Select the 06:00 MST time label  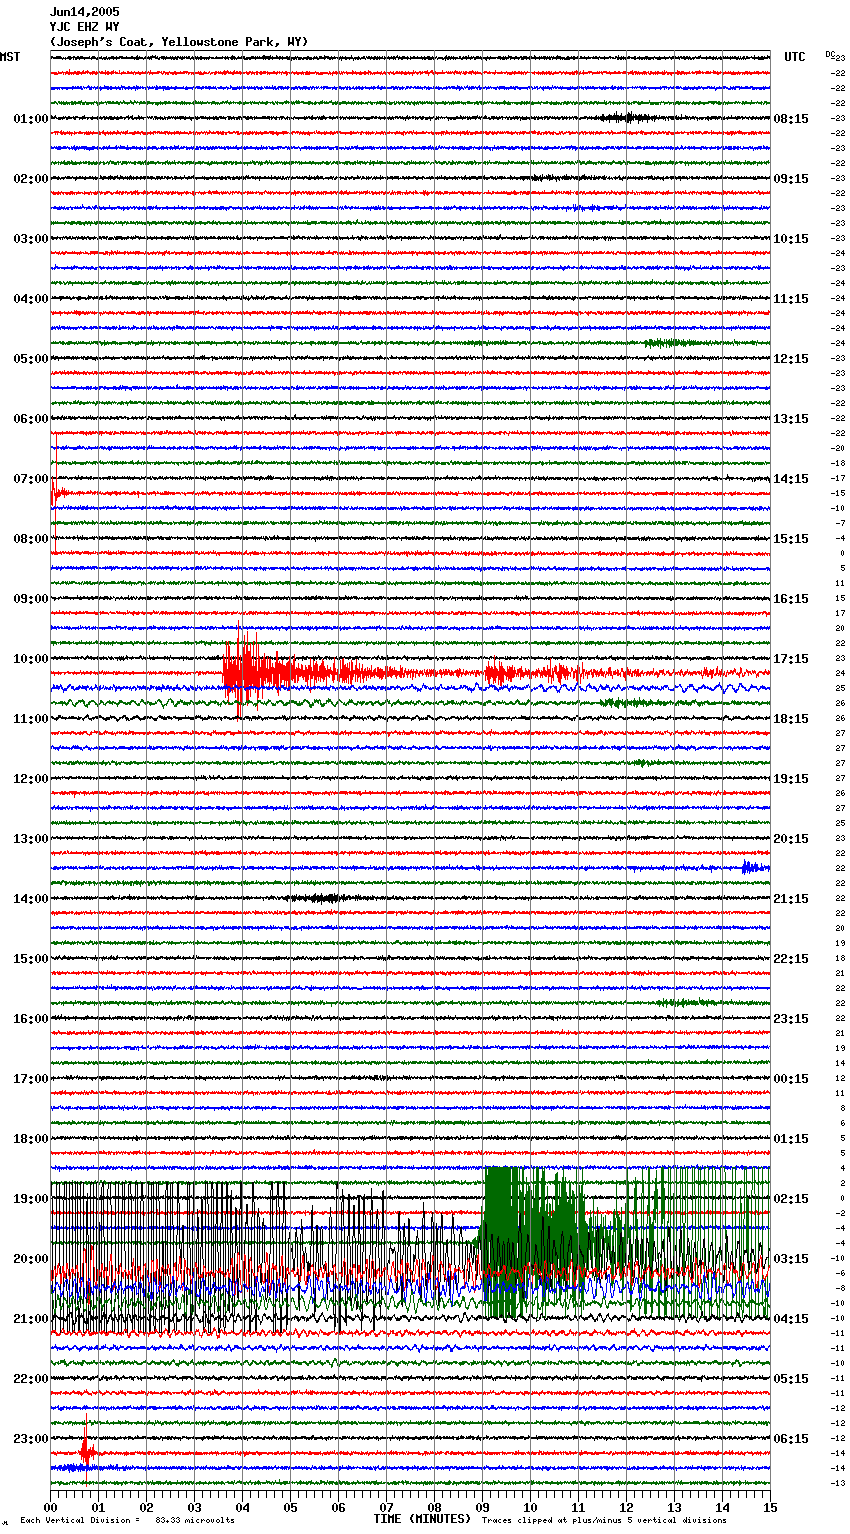coord(31,419)
